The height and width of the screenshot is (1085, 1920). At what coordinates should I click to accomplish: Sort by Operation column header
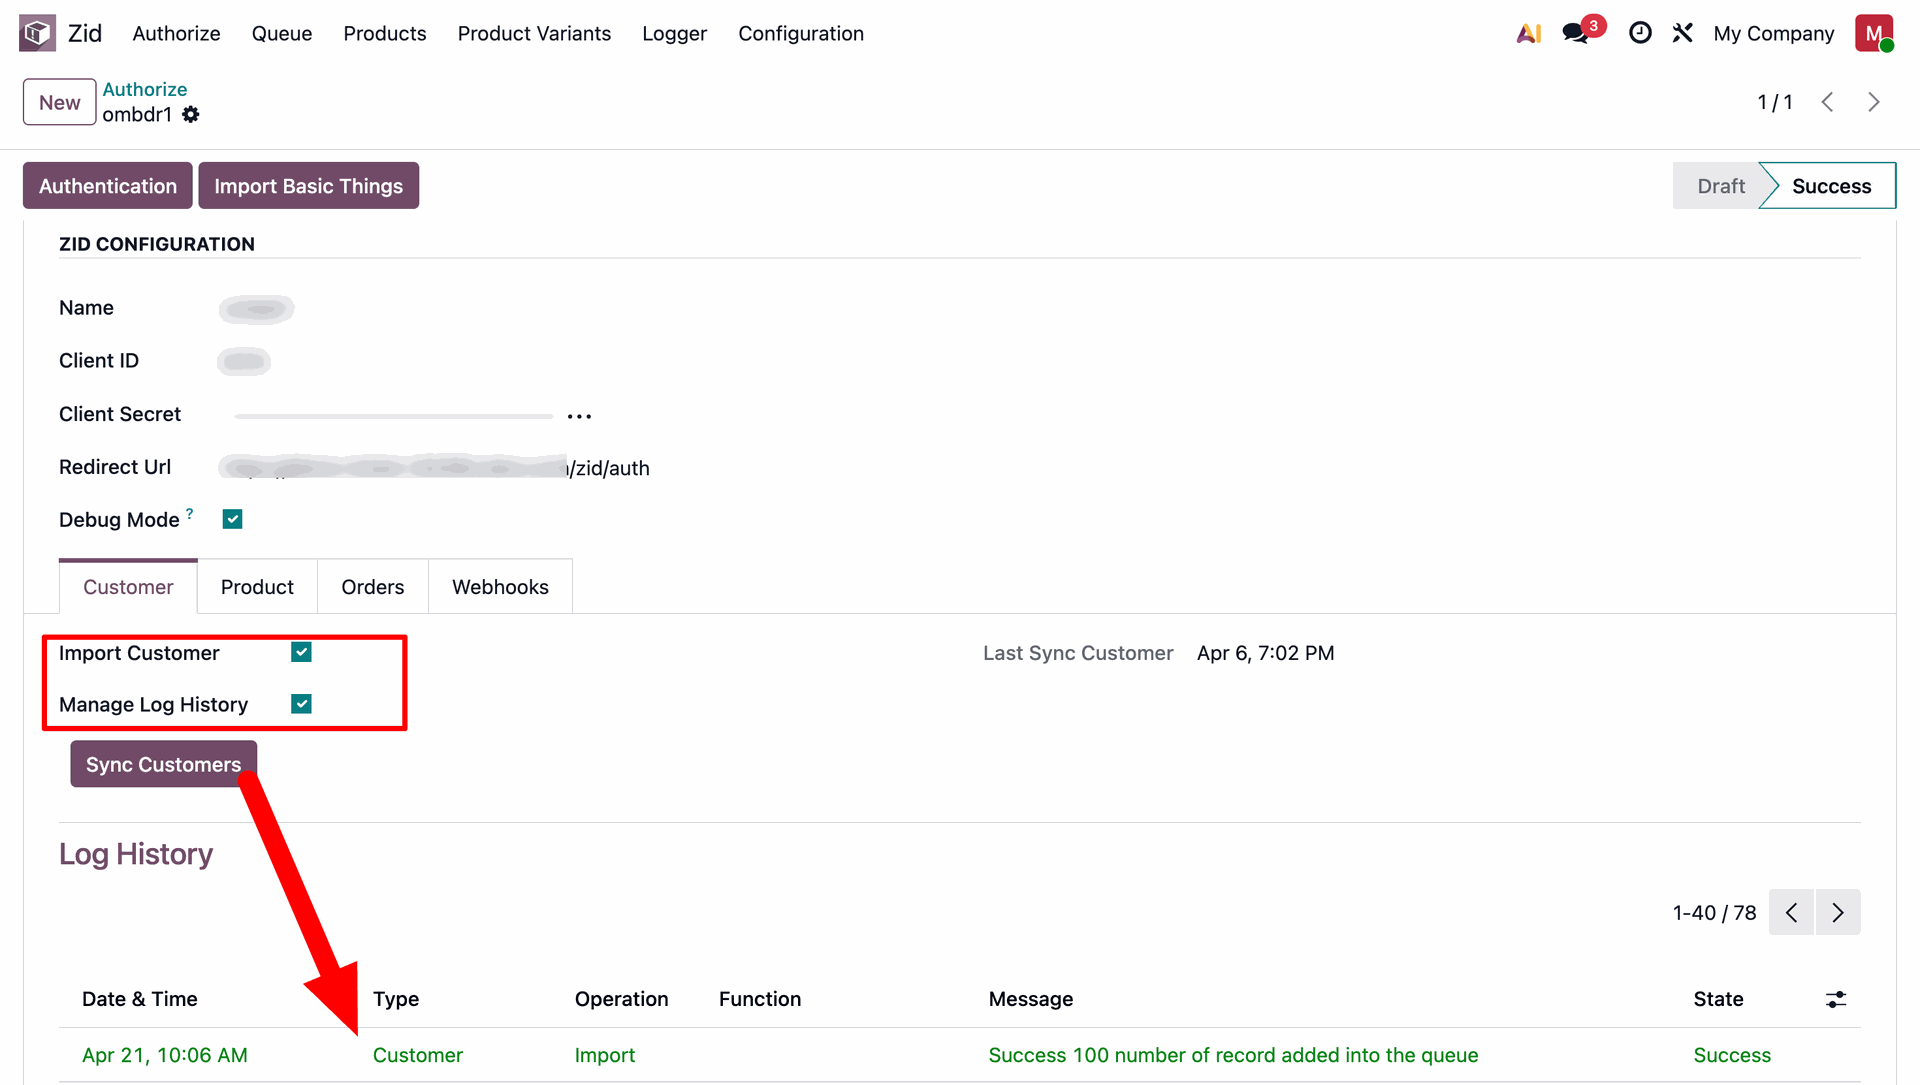(621, 999)
